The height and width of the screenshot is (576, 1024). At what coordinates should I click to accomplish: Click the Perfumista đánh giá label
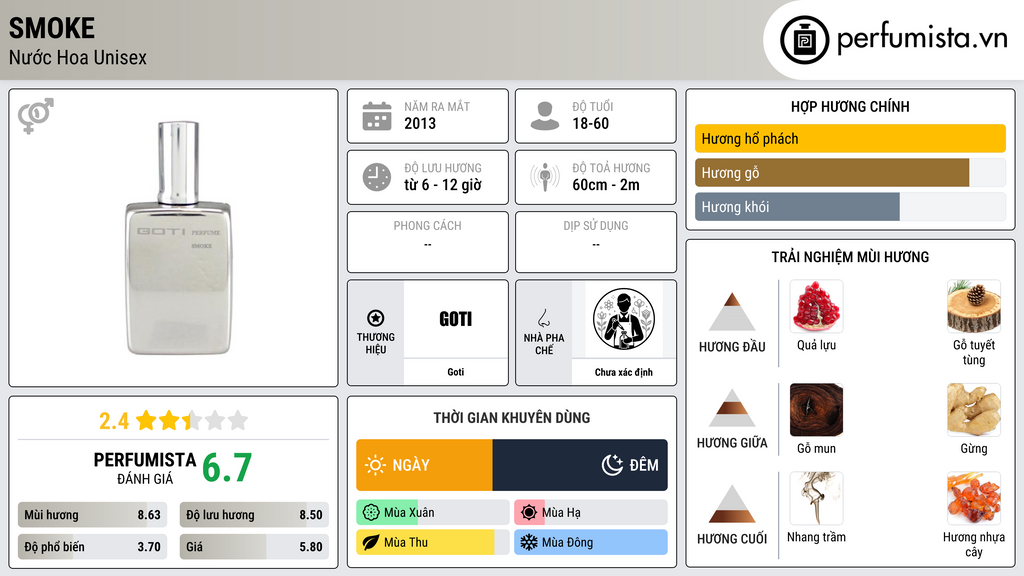(145, 468)
